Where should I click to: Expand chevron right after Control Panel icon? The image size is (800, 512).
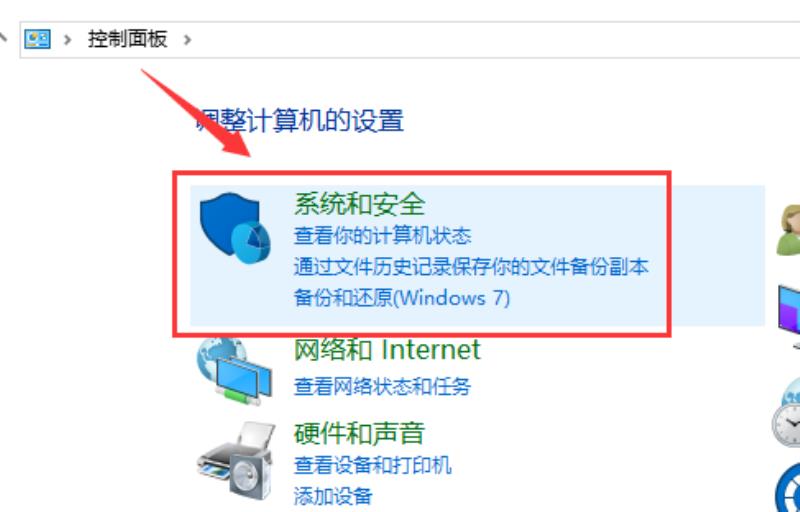tap(67, 39)
